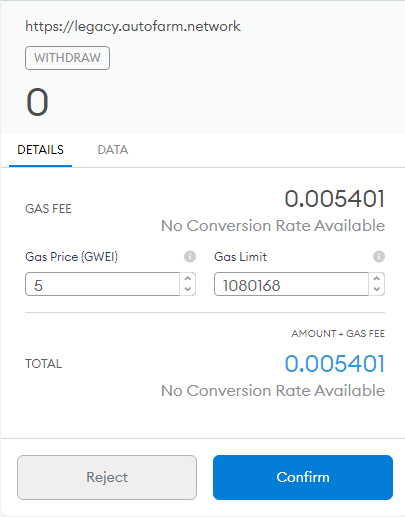Click the Gas Price info icon
This screenshot has height=517, width=405.
(190, 257)
